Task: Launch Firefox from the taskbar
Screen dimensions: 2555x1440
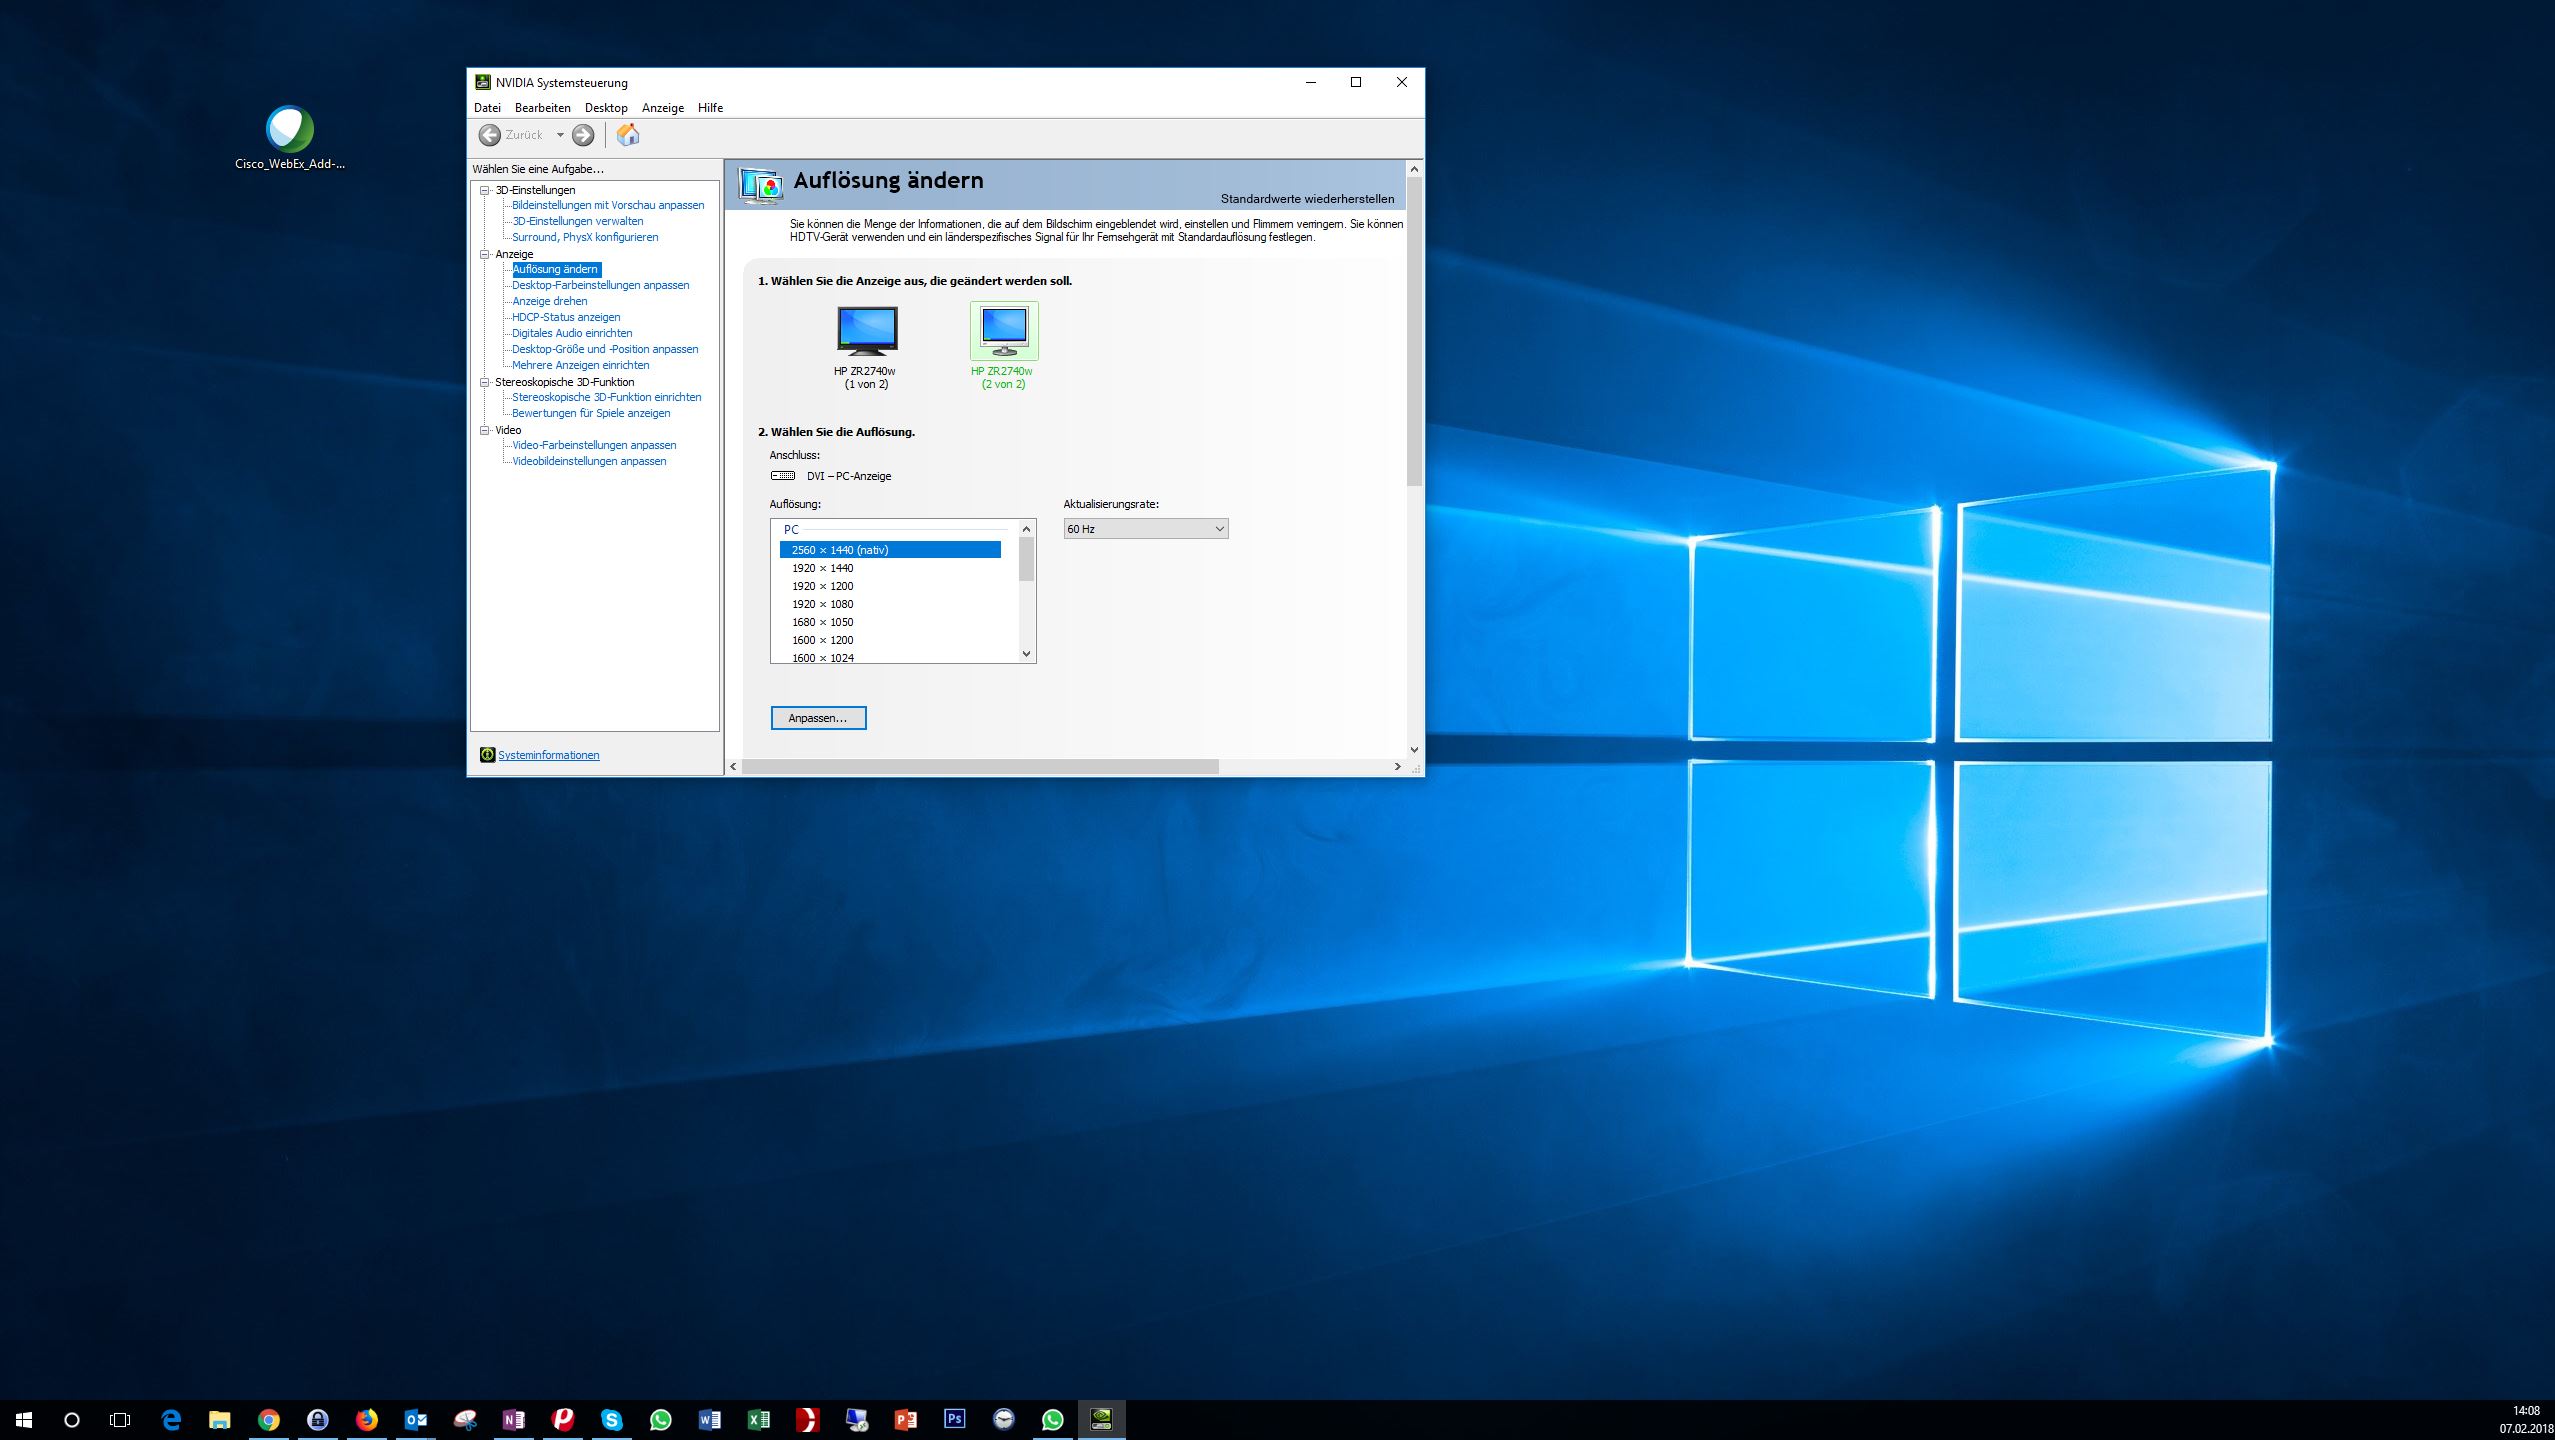Action: pyautogui.click(x=367, y=1419)
